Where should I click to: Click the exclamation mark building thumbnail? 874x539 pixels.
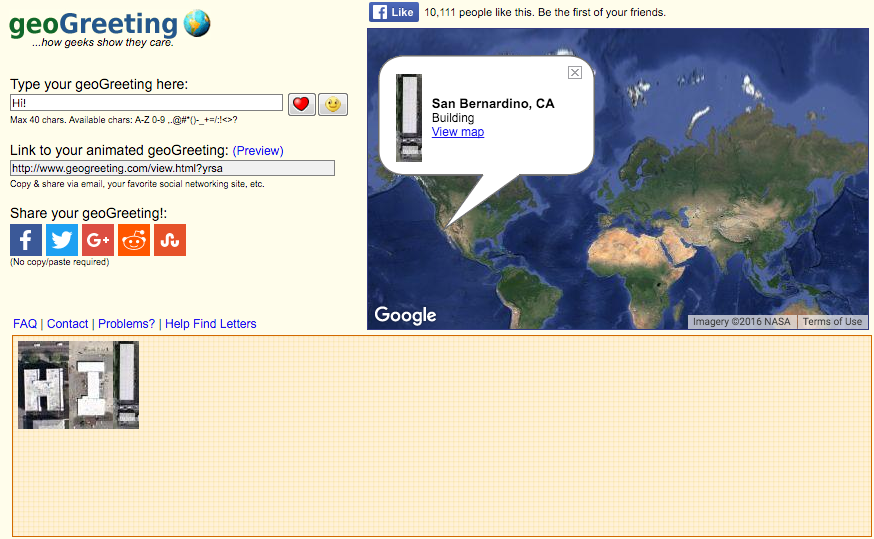pos(127,385)
